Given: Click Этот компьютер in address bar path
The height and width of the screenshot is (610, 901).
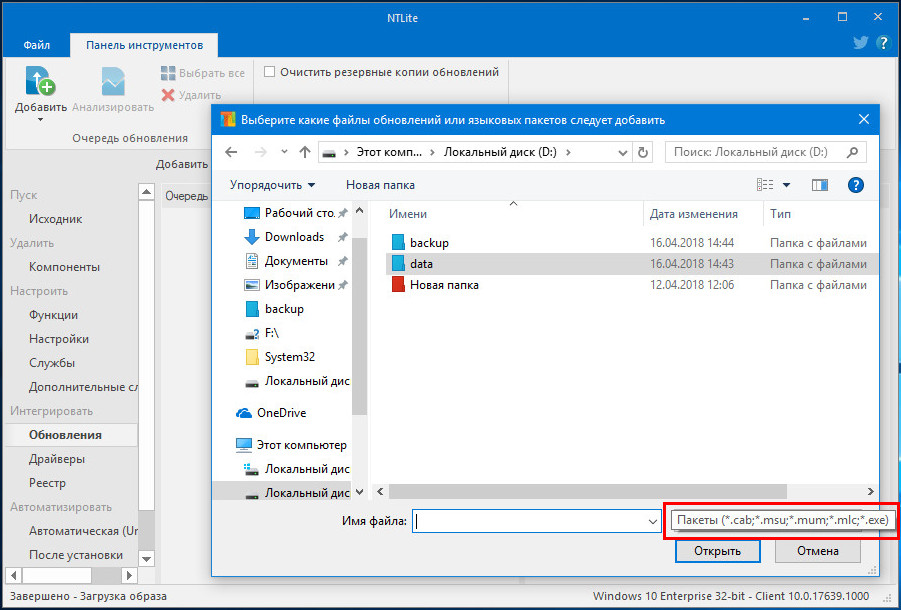Looking at the screenshot, I should [389, 152].
